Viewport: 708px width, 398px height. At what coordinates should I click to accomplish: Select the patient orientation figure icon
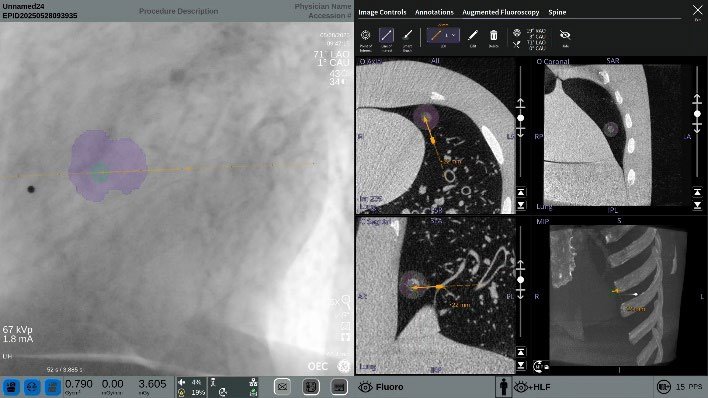coord(503,387)
